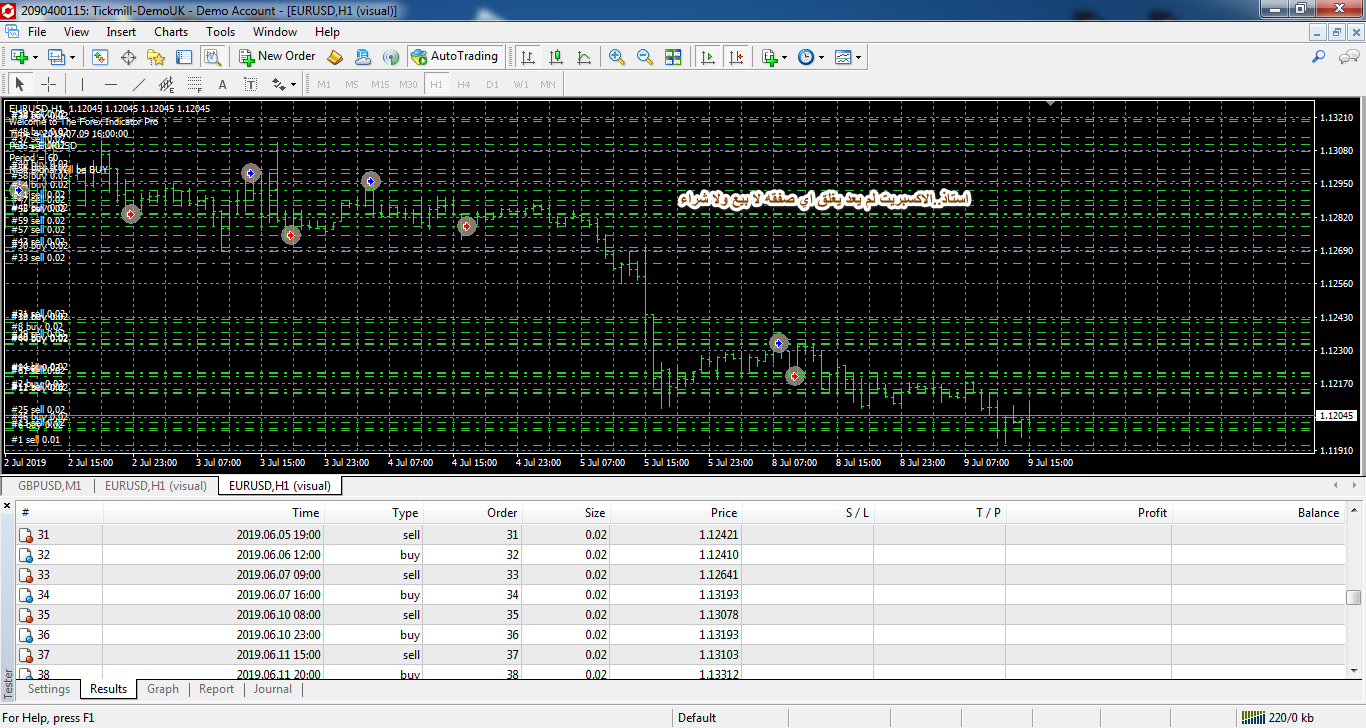Switch to the GBPUSD,M1 chart tab
The height and width of the screenshot is (728, 1366).
pyautogui.click(x=49, y=486)
